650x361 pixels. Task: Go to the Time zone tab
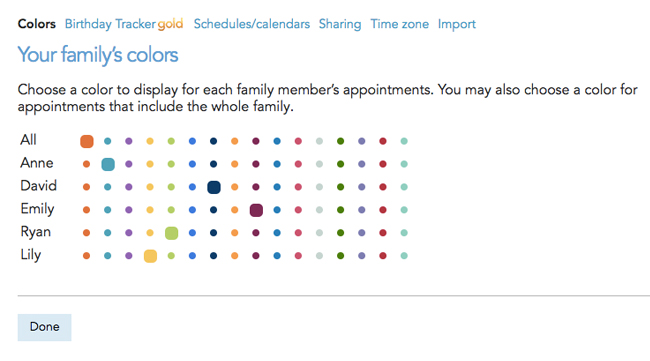tap(400, 24)
